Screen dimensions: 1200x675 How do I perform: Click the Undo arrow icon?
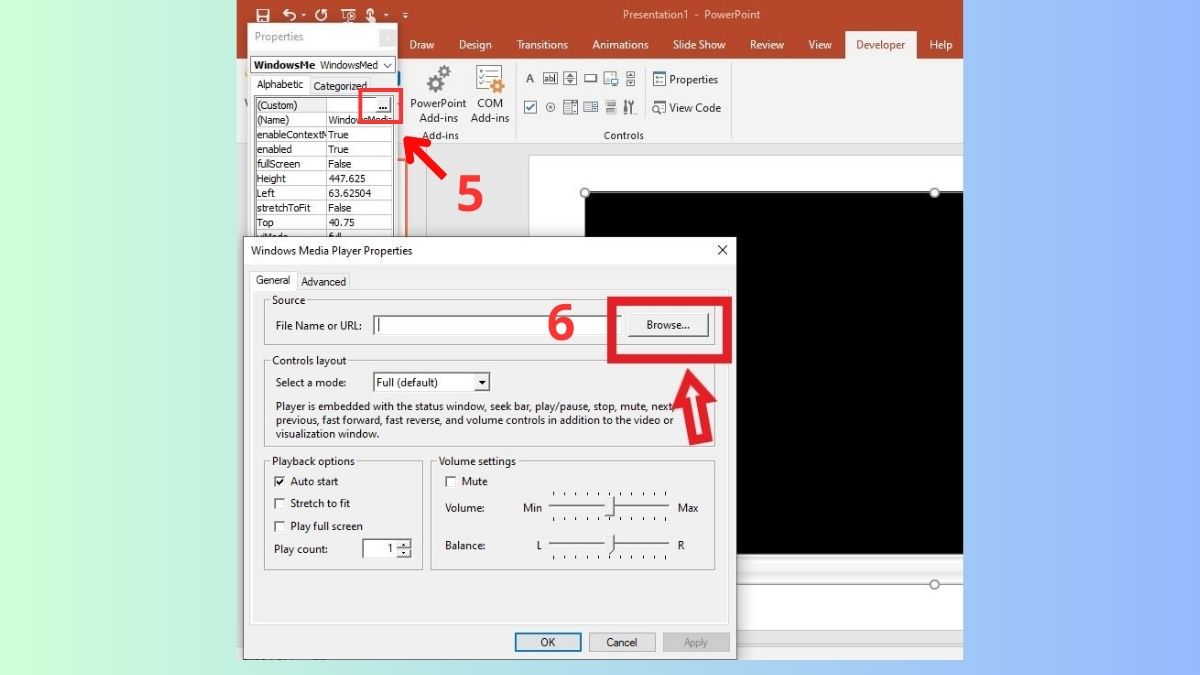(289, 15)
